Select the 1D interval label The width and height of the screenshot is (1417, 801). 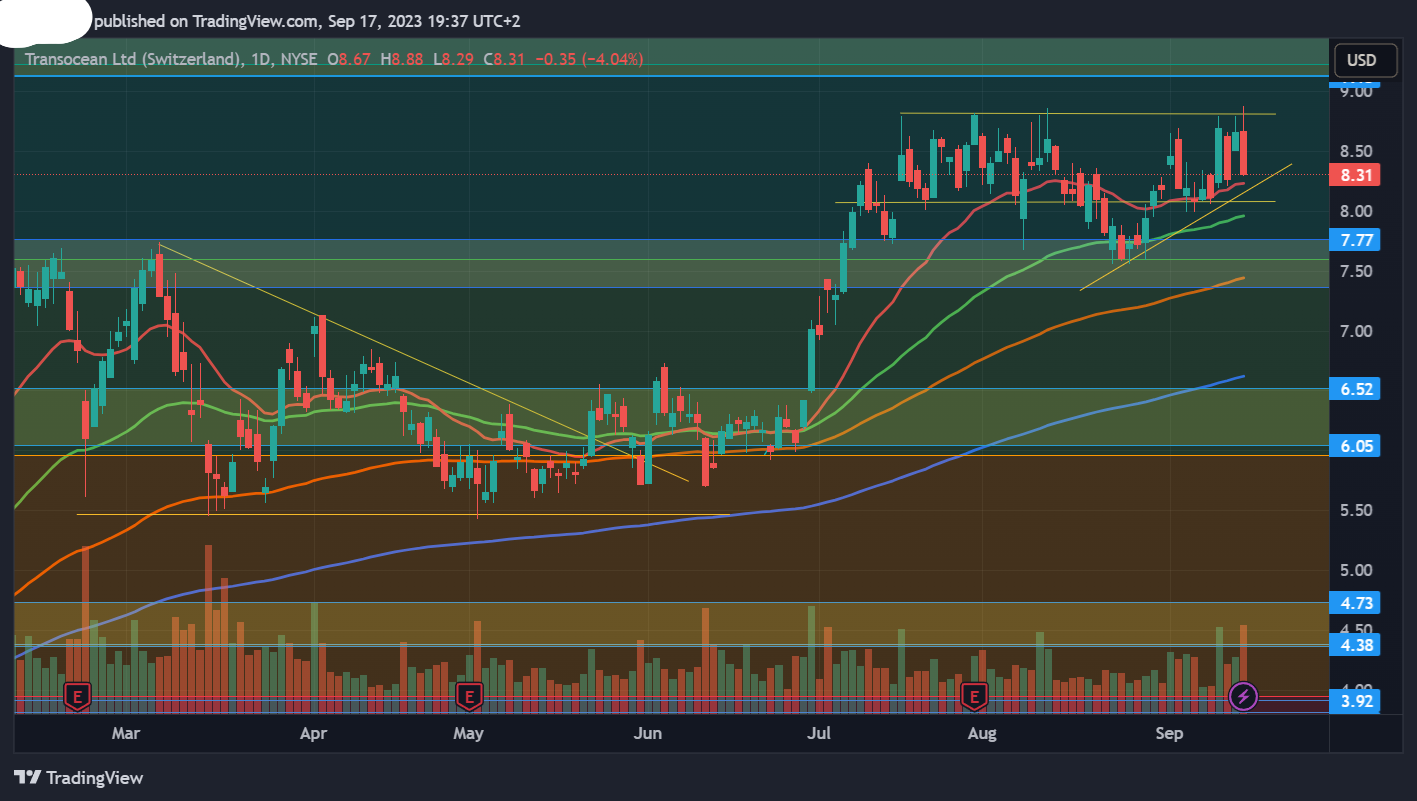point(262,59)
